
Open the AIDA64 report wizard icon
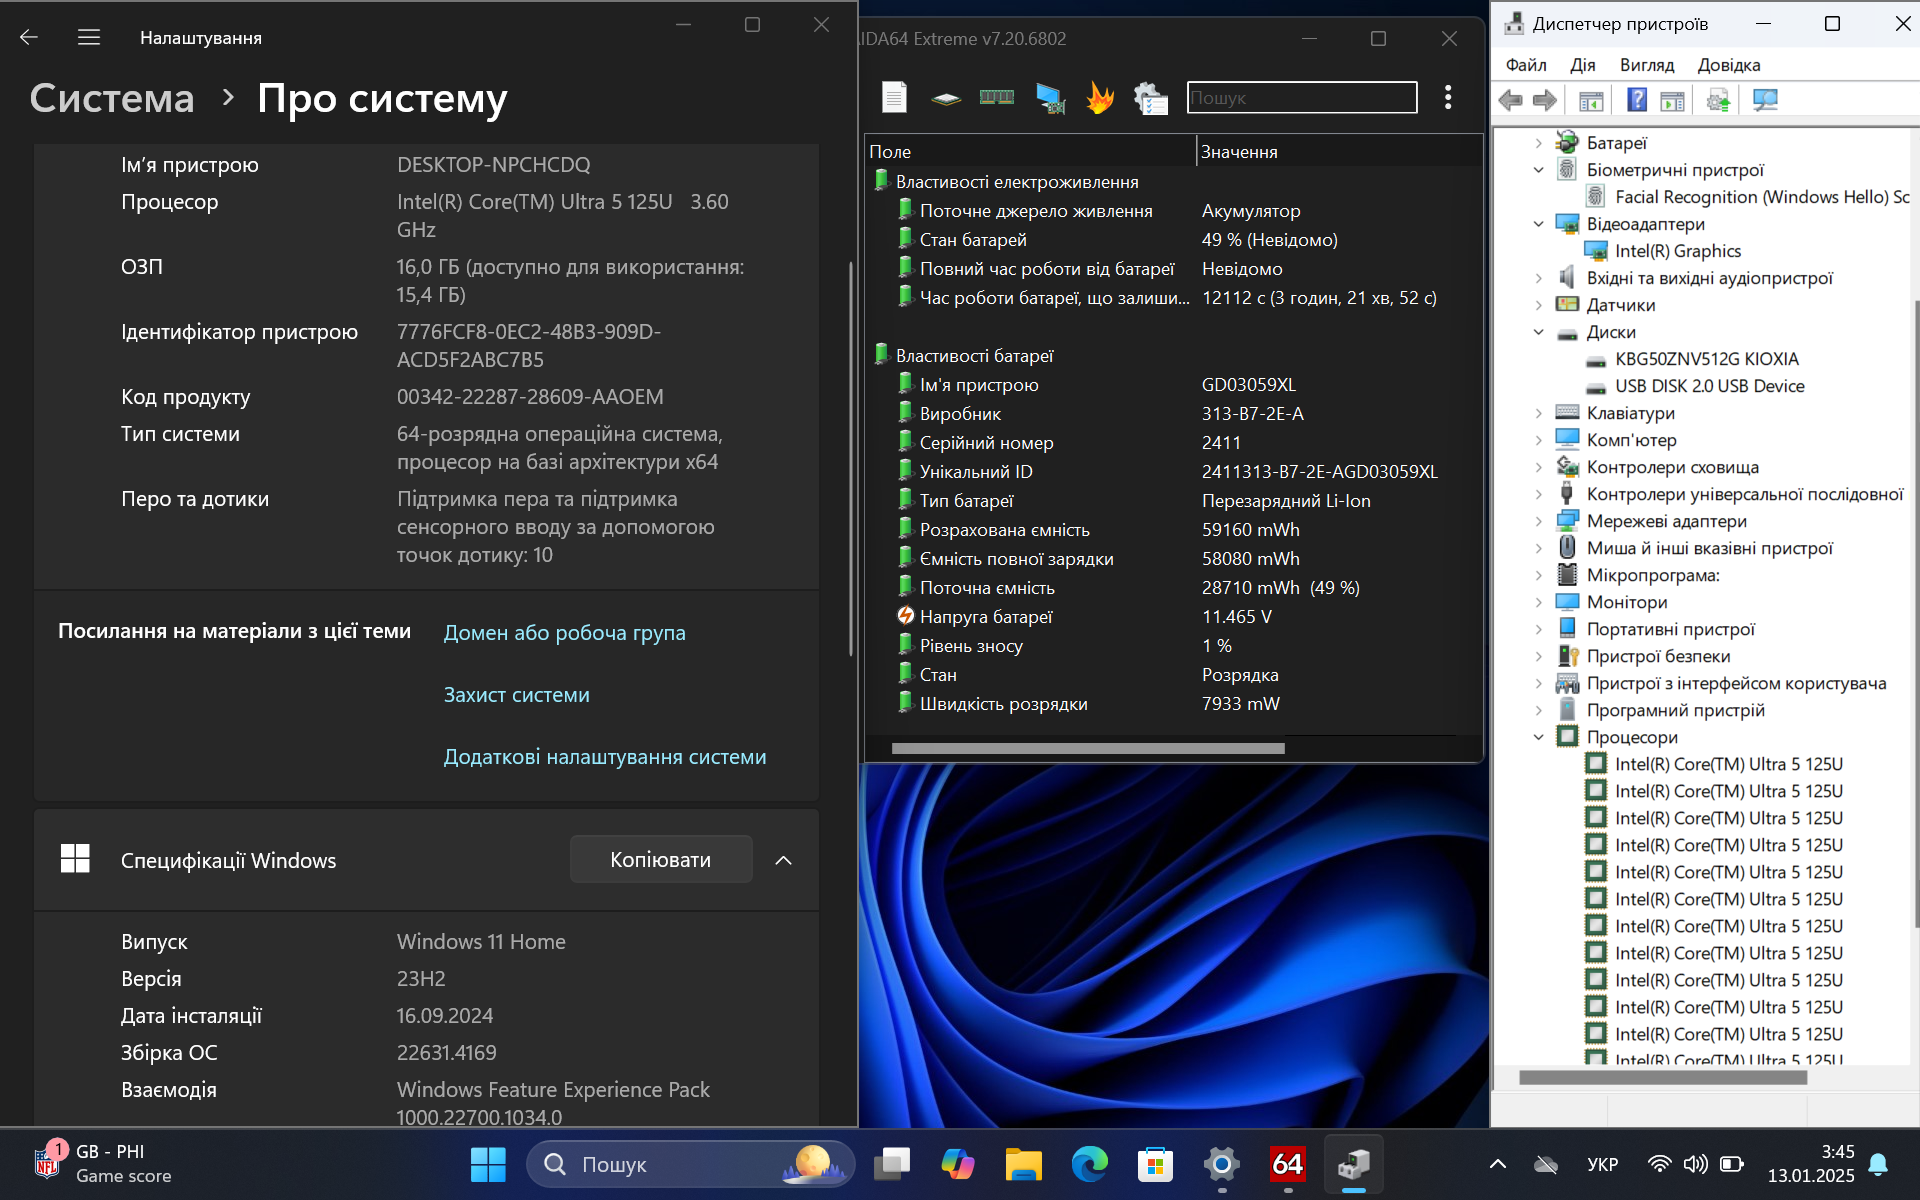pyautogui.click(x=1151, y=98)
